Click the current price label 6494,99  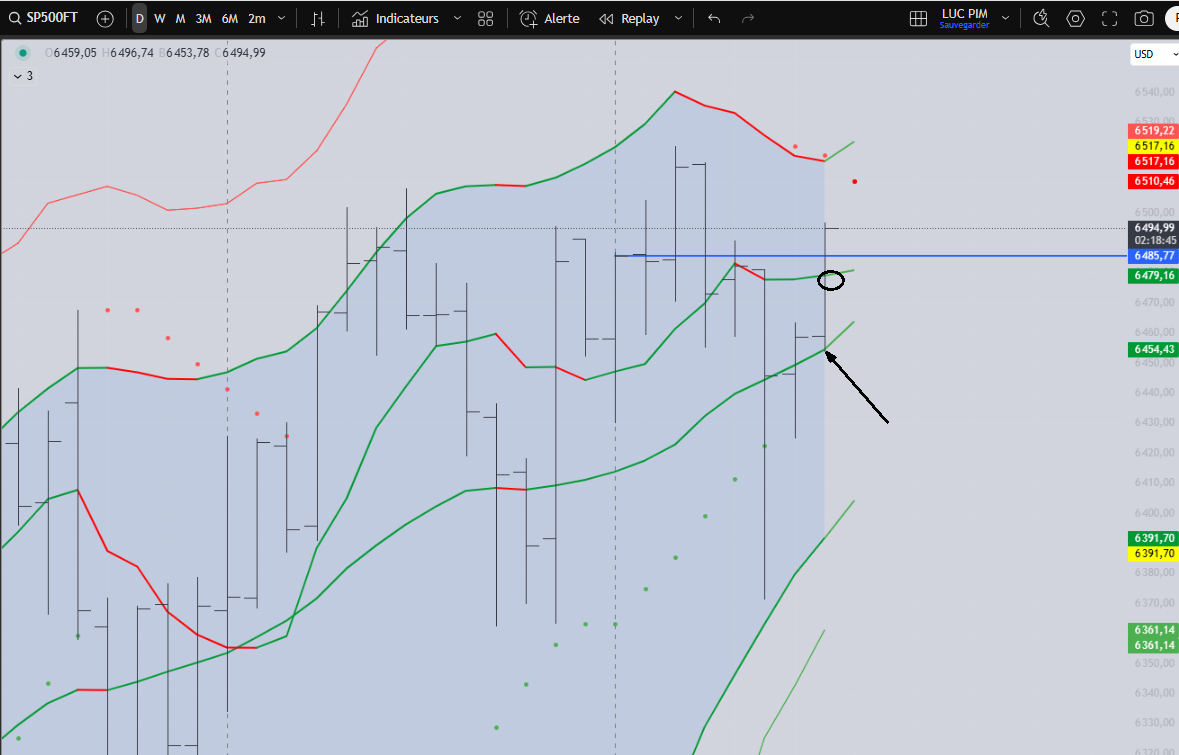coord(1154,227)
